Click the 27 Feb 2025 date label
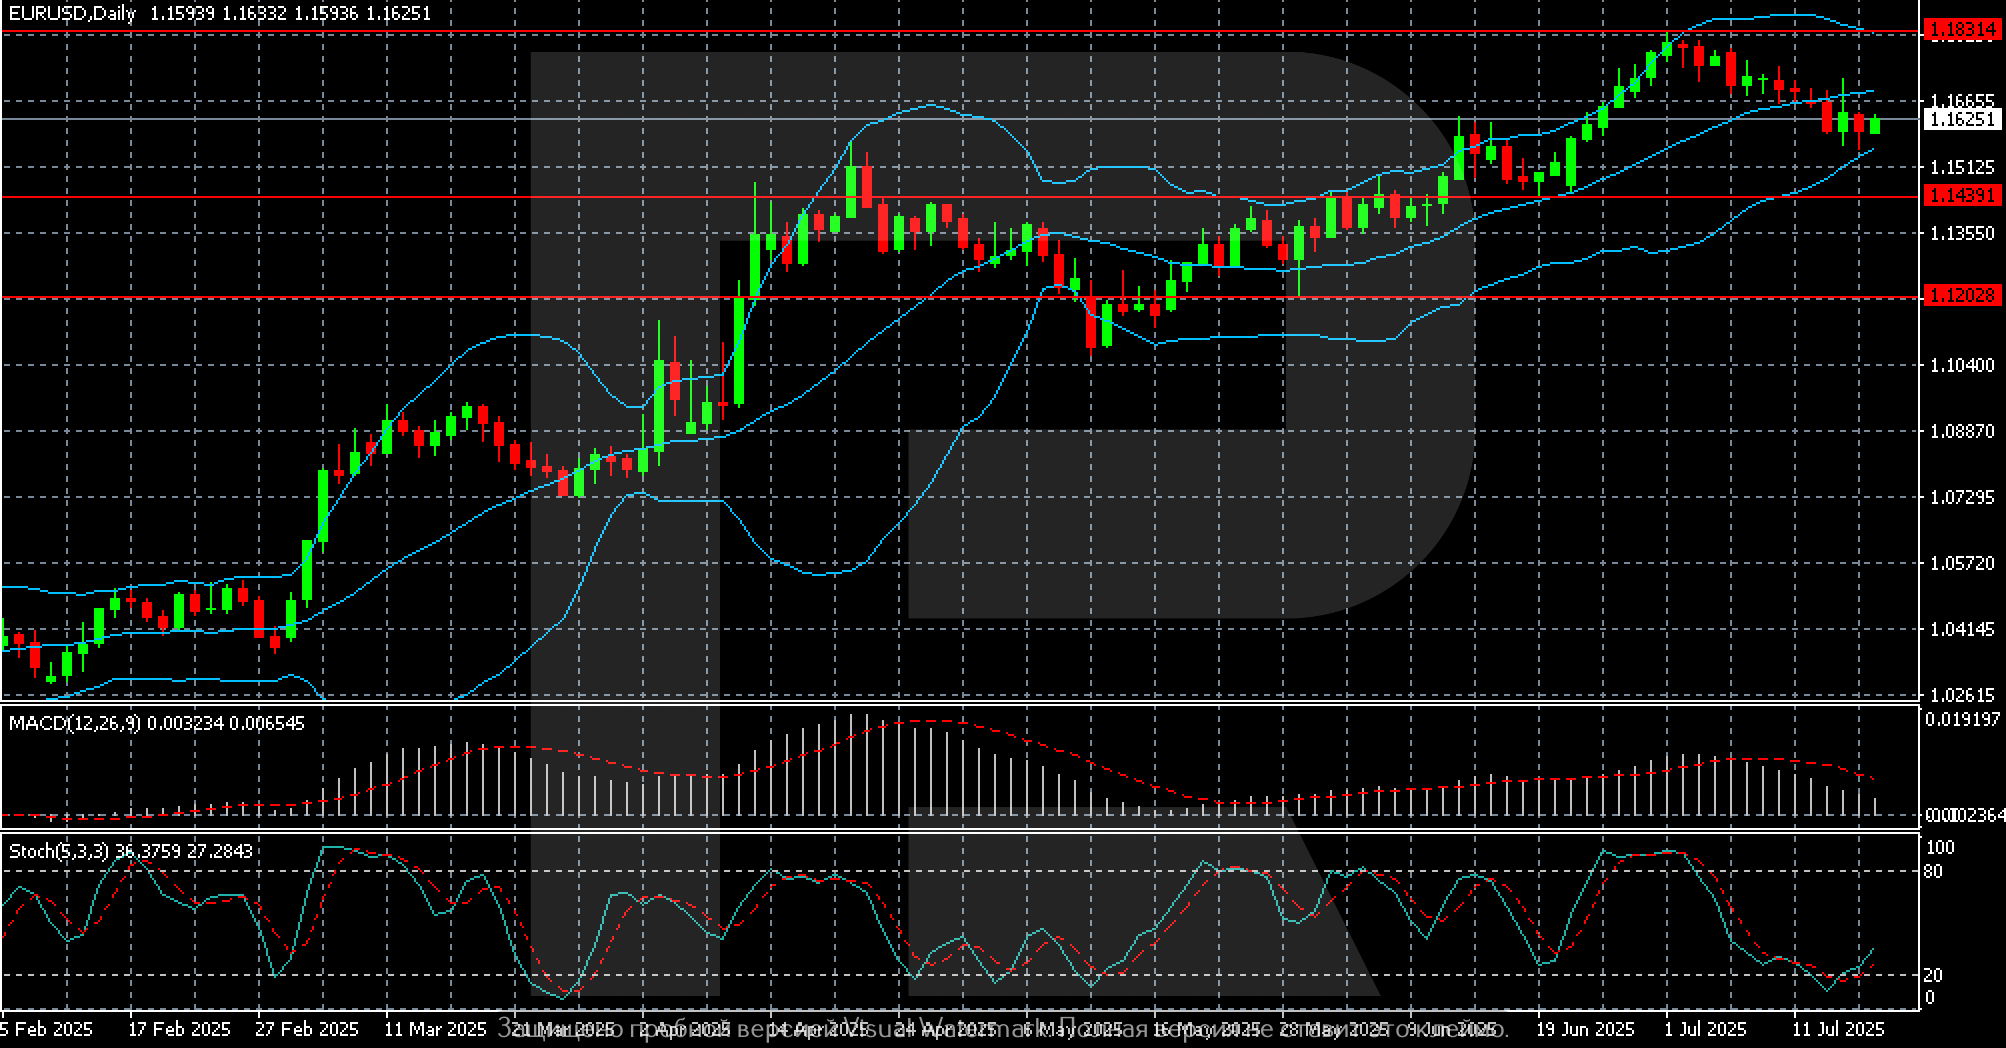Screen dimensions: 2006x1048 click(x=307, y=1029)
